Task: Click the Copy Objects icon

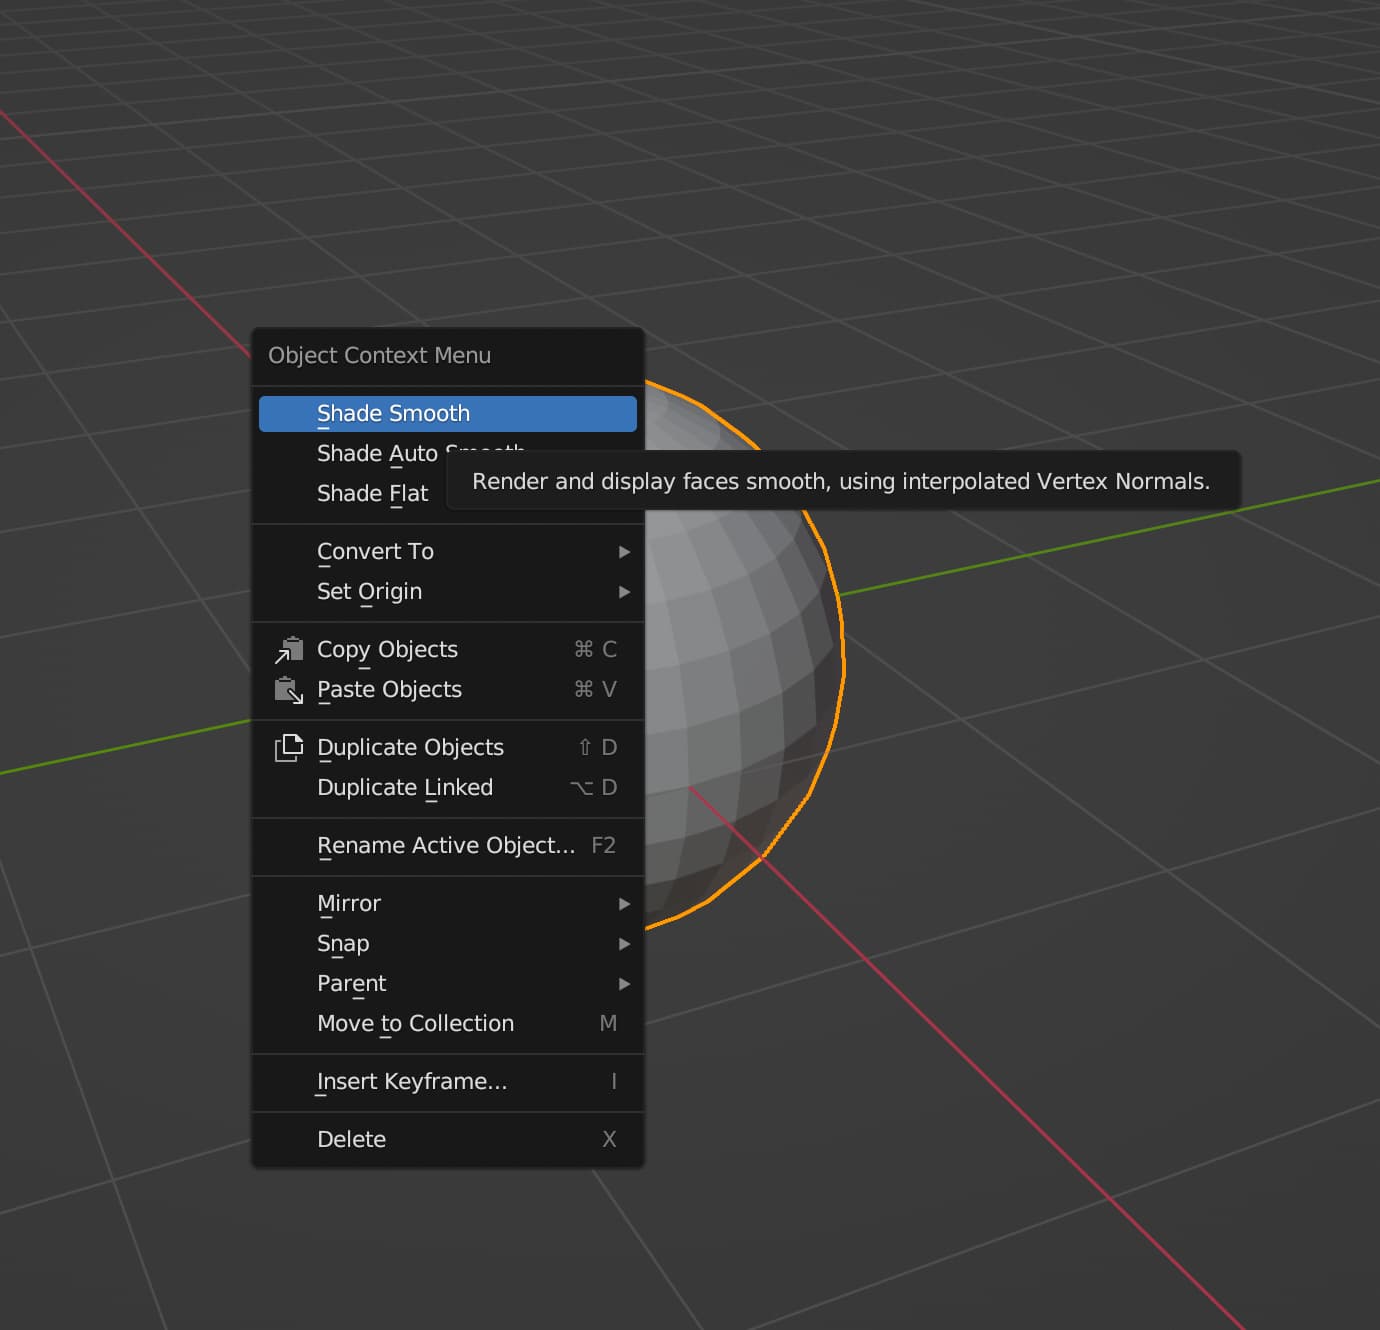Action: [x=289, y=650]
